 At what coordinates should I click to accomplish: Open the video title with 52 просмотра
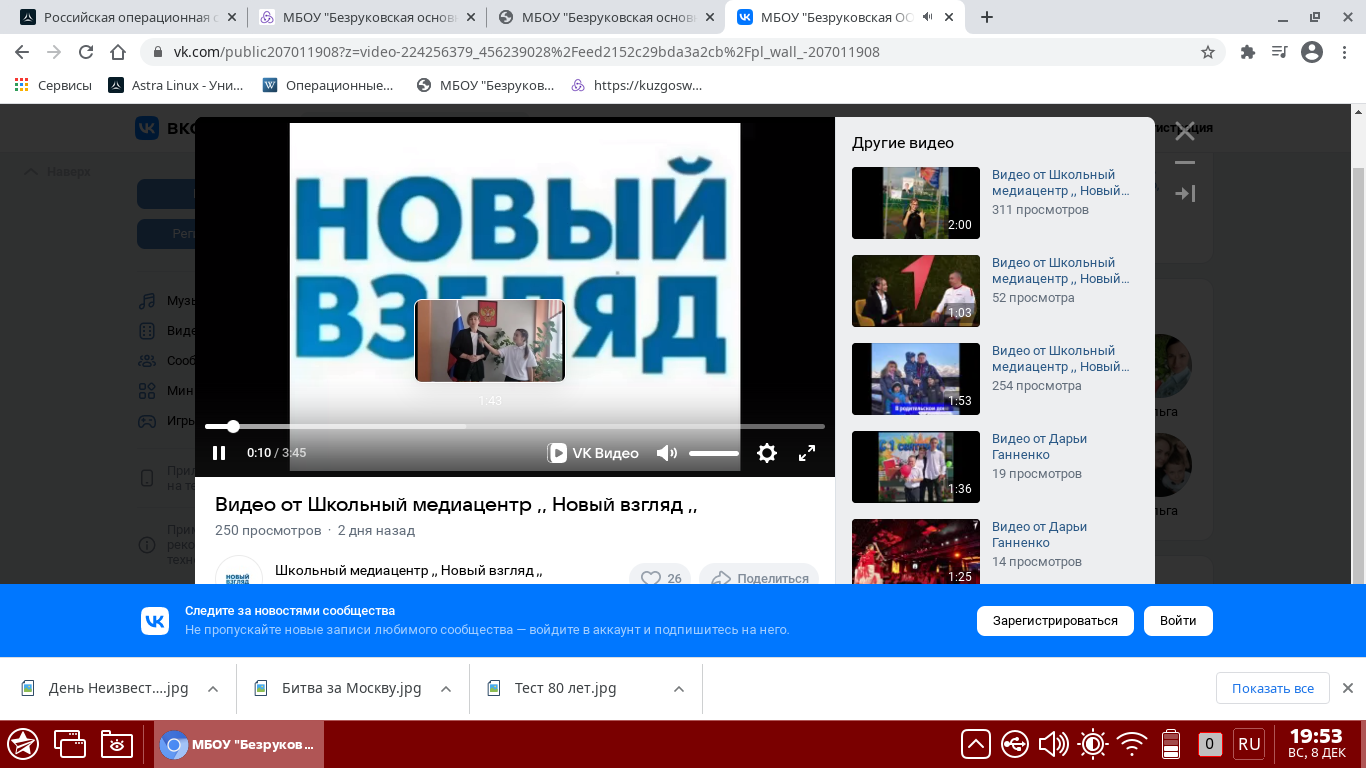[x=1060, y=271]
